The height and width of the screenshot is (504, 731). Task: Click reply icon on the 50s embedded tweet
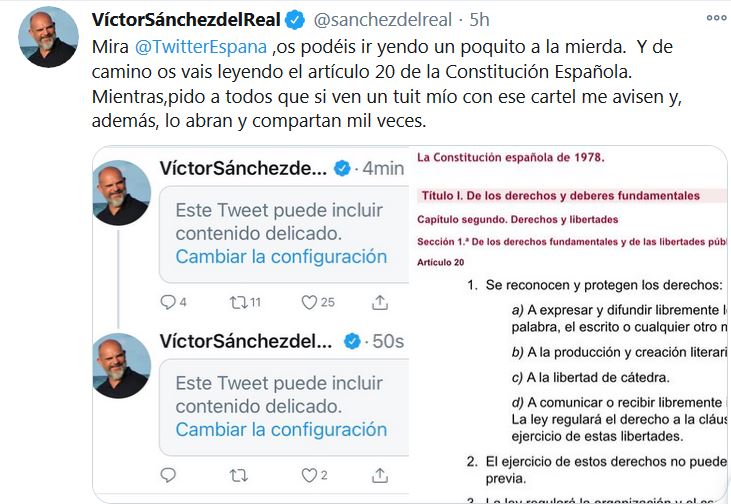point(168,475)
